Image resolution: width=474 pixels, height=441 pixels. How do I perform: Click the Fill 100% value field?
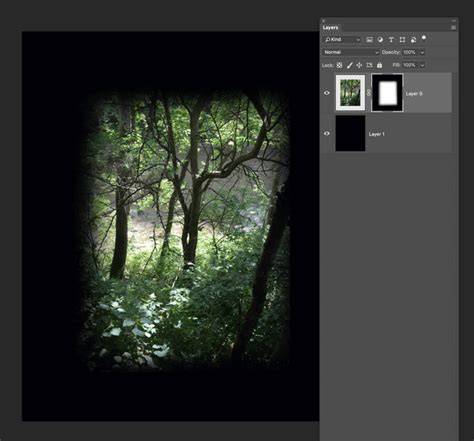click(410, 65)
